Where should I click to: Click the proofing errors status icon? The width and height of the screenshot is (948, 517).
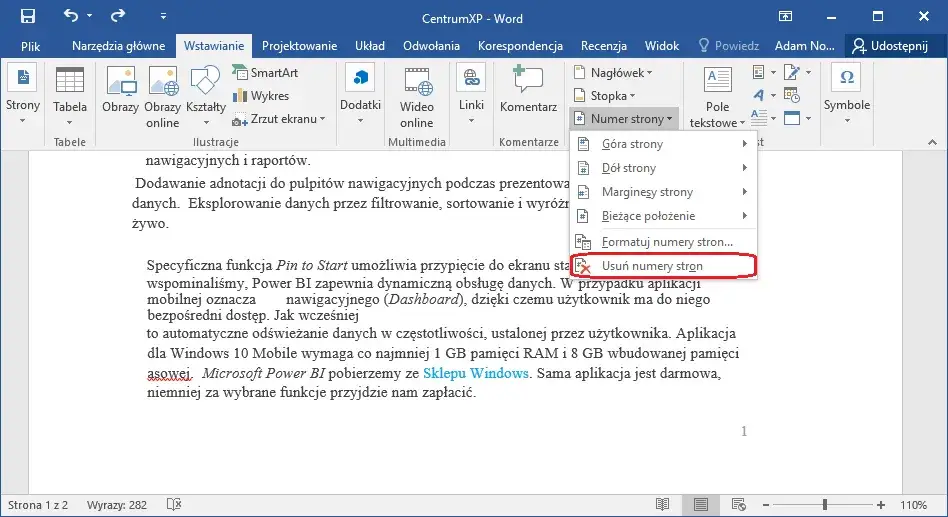[174, 504]
